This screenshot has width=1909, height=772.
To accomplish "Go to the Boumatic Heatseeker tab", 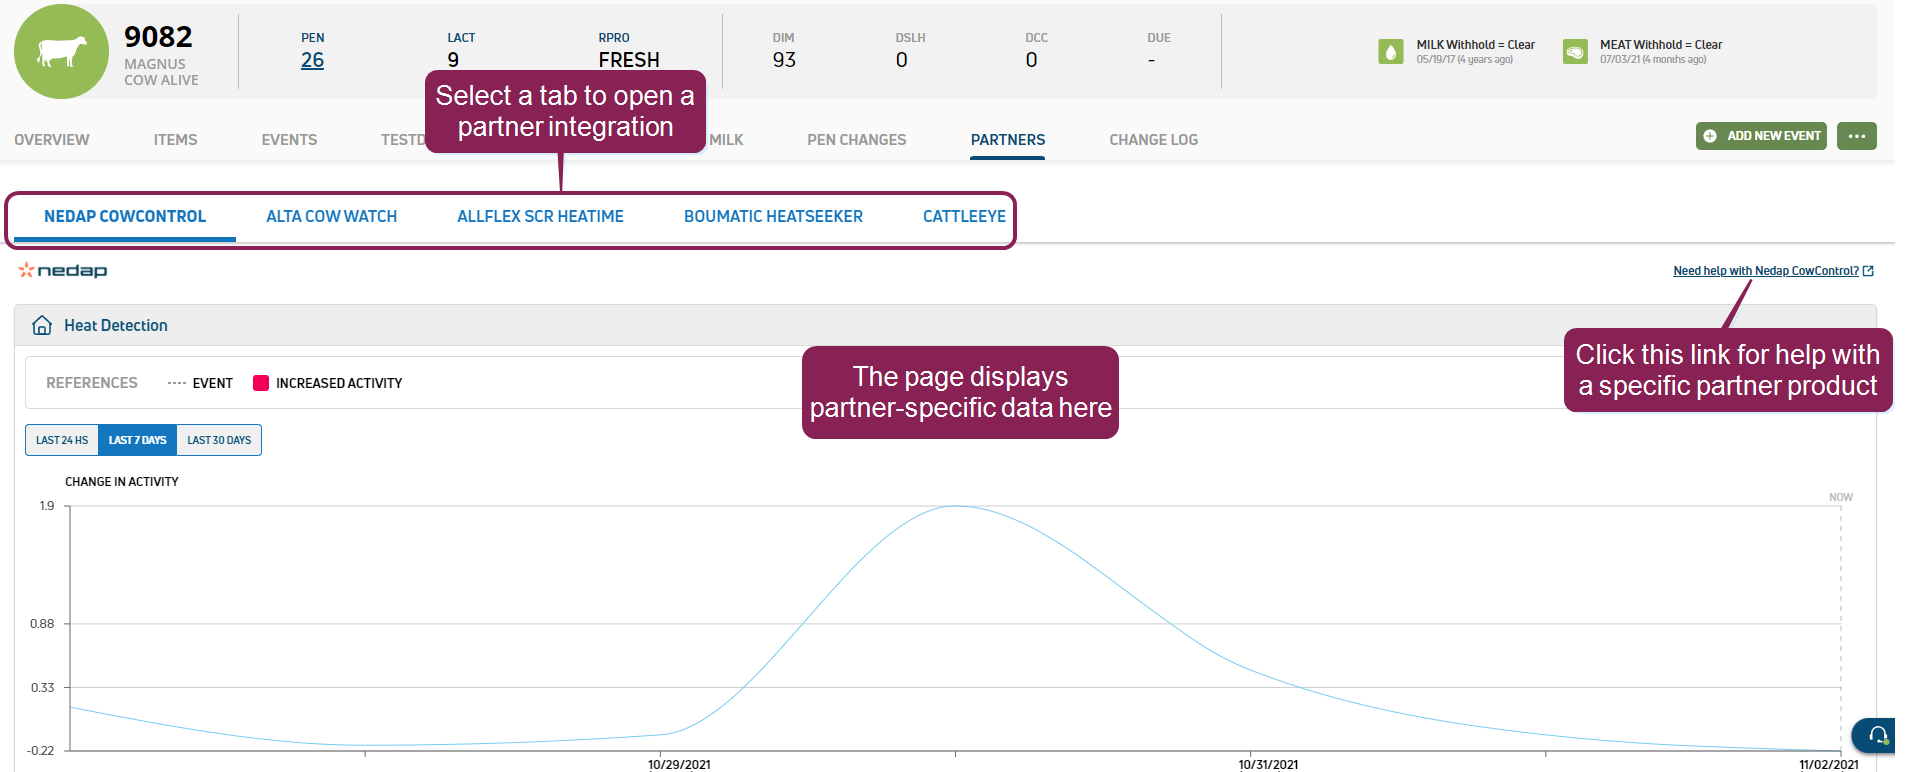I will [x=773, y=217].
